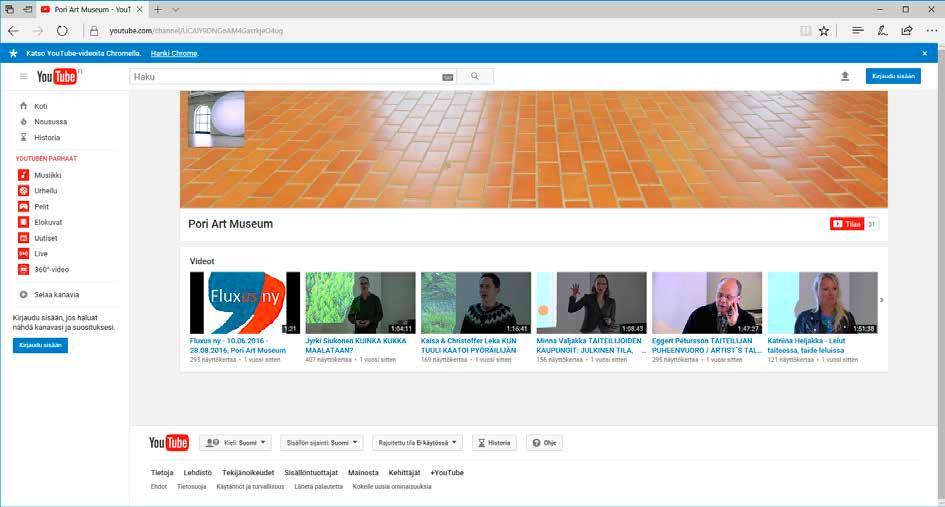Select Urheilu channel icon

coord(24,191)
